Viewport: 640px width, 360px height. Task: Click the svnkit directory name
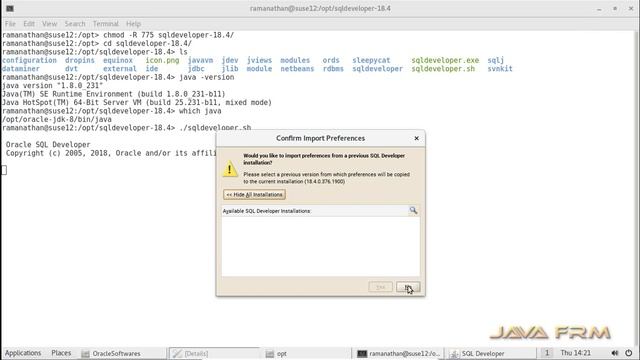point(500,69)
